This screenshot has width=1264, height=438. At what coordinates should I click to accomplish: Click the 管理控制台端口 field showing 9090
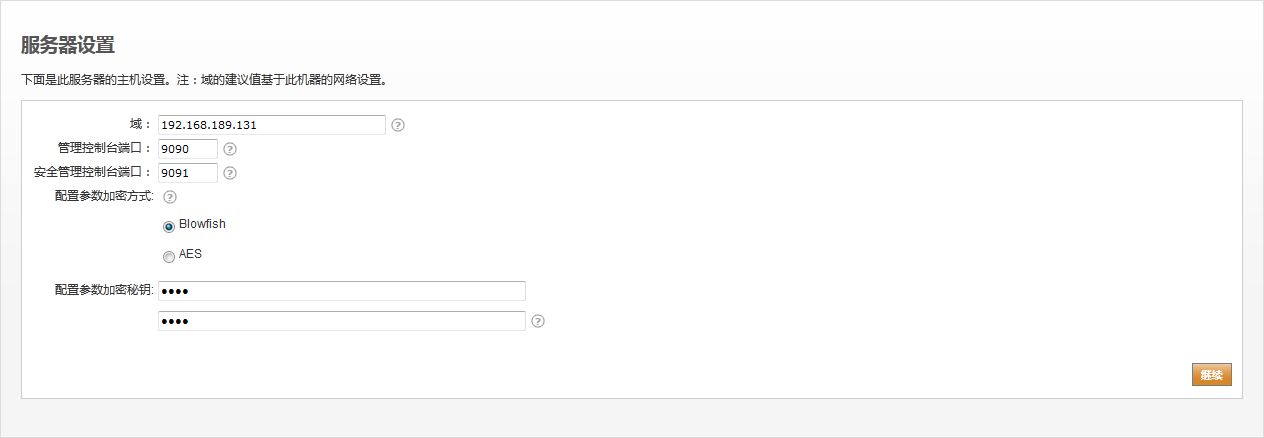pos(188,149)
